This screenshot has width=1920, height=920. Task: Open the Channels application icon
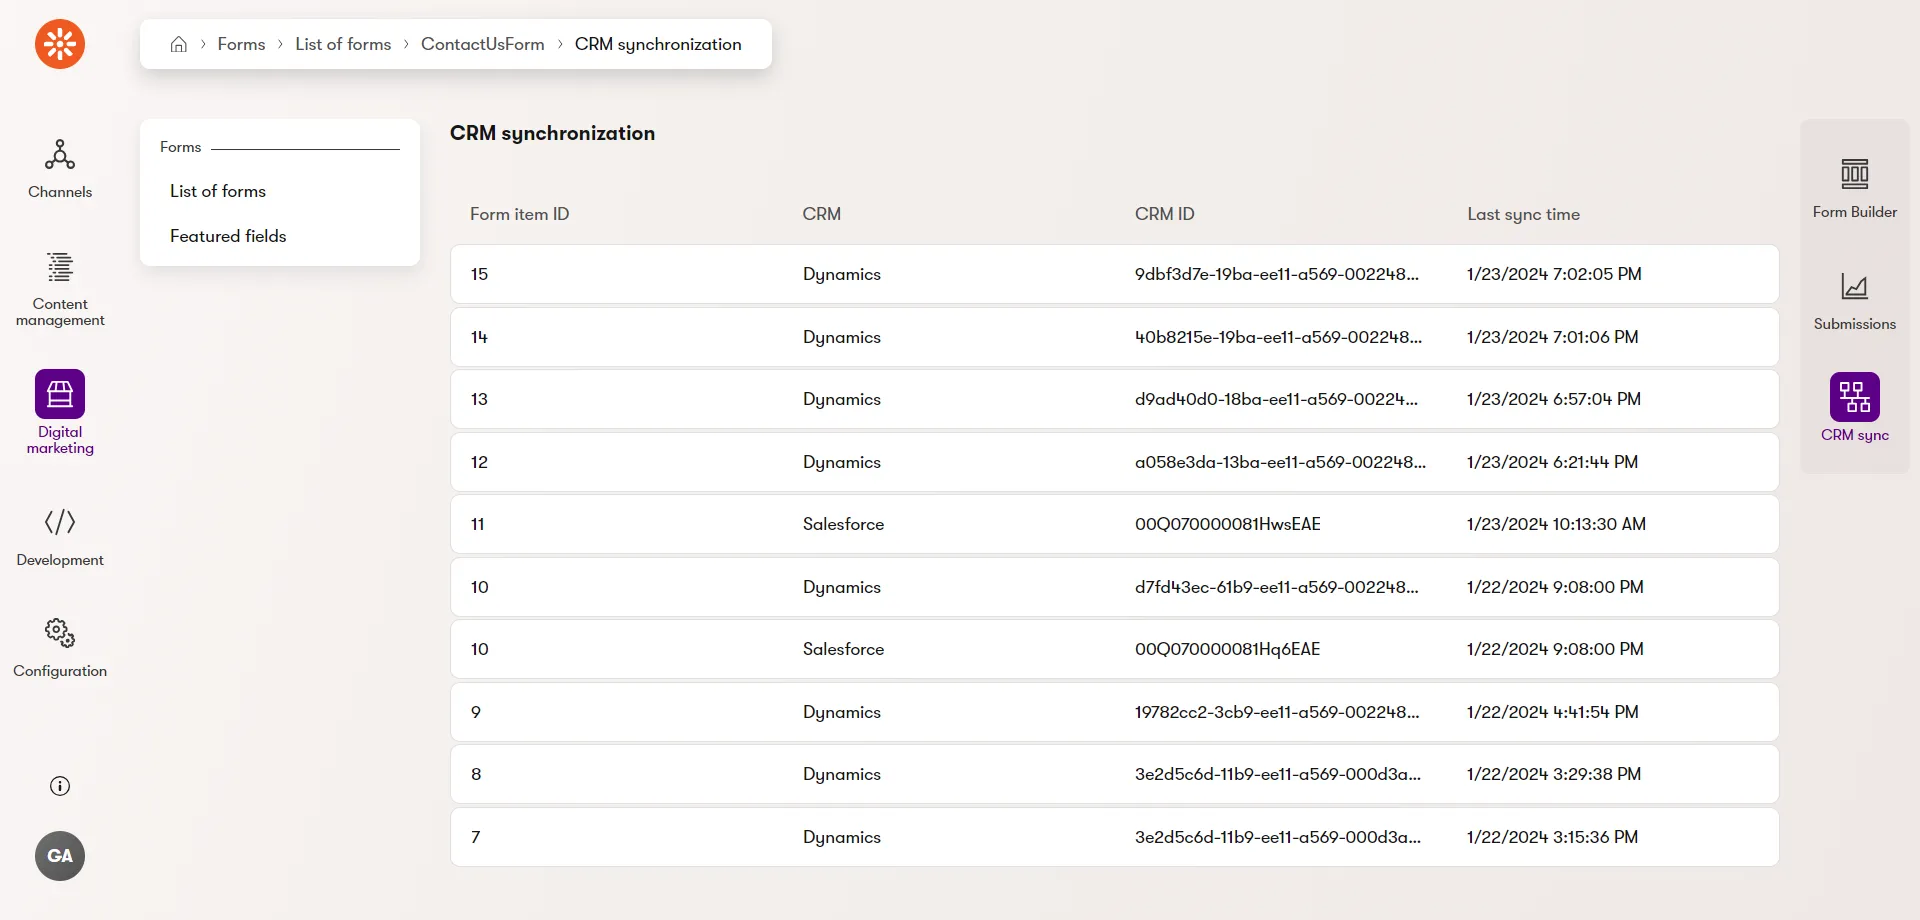[60, 155]
